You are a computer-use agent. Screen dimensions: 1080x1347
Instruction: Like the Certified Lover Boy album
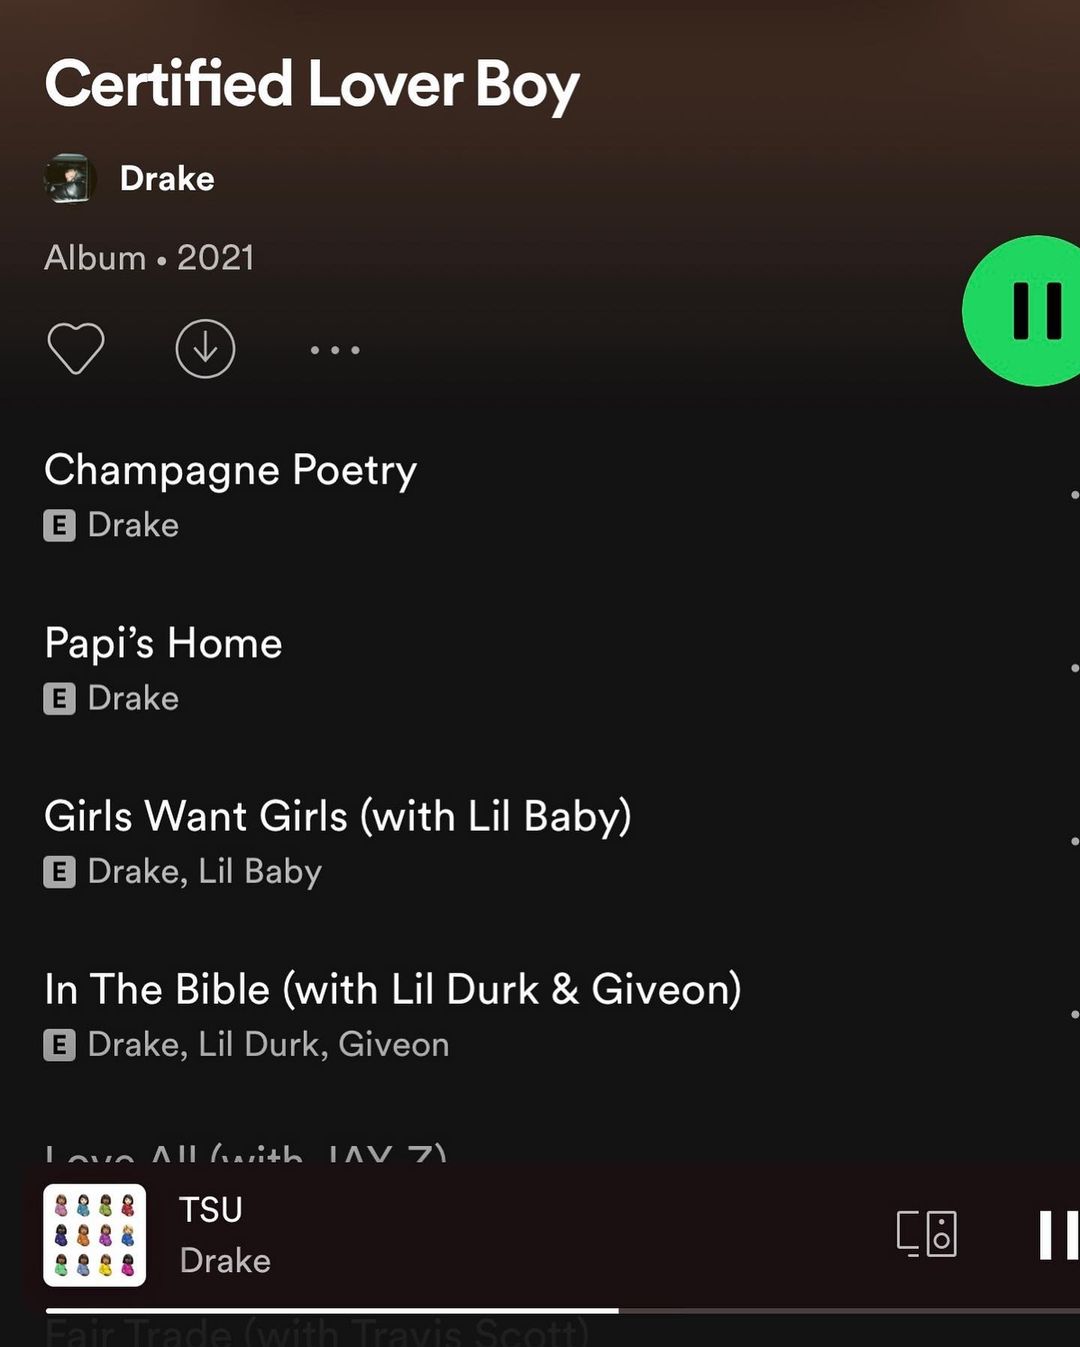click(x=76, y=349)
